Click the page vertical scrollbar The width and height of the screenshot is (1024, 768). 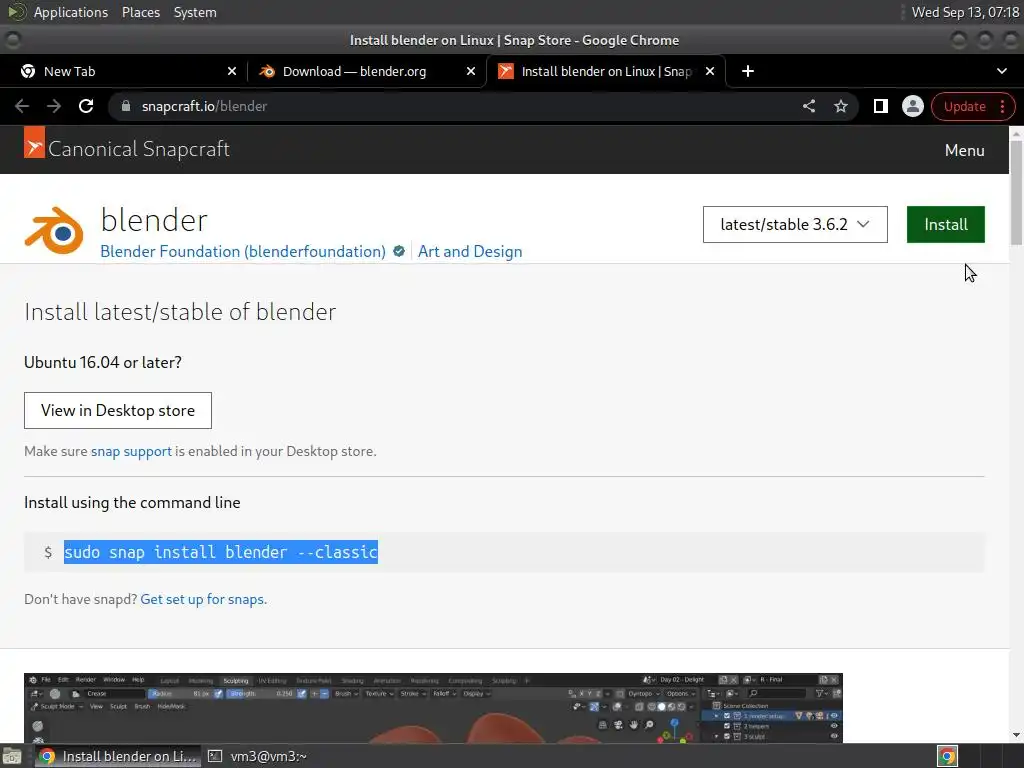[1016, 193]
